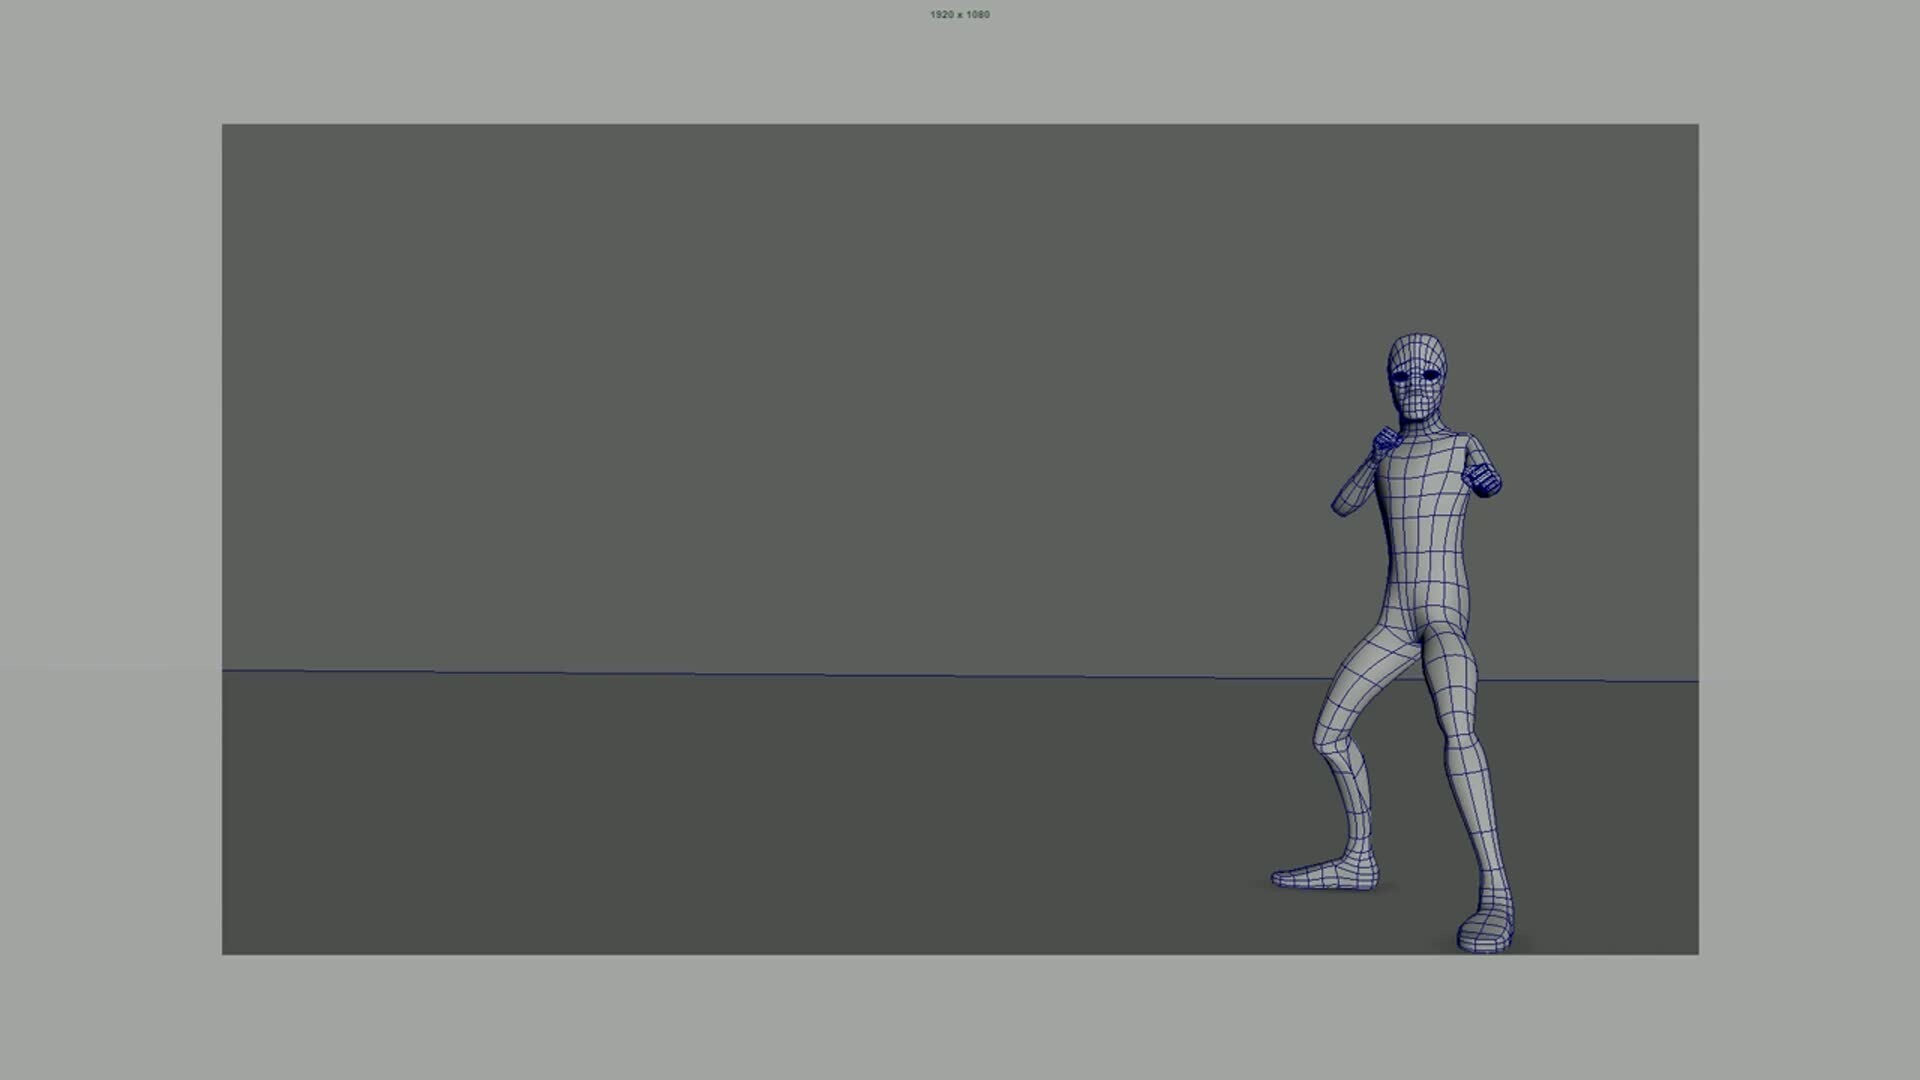Pick the character's jaw and mouth area
The width and height of the screenshot is (1920, 1080).
coord(1418,405)
